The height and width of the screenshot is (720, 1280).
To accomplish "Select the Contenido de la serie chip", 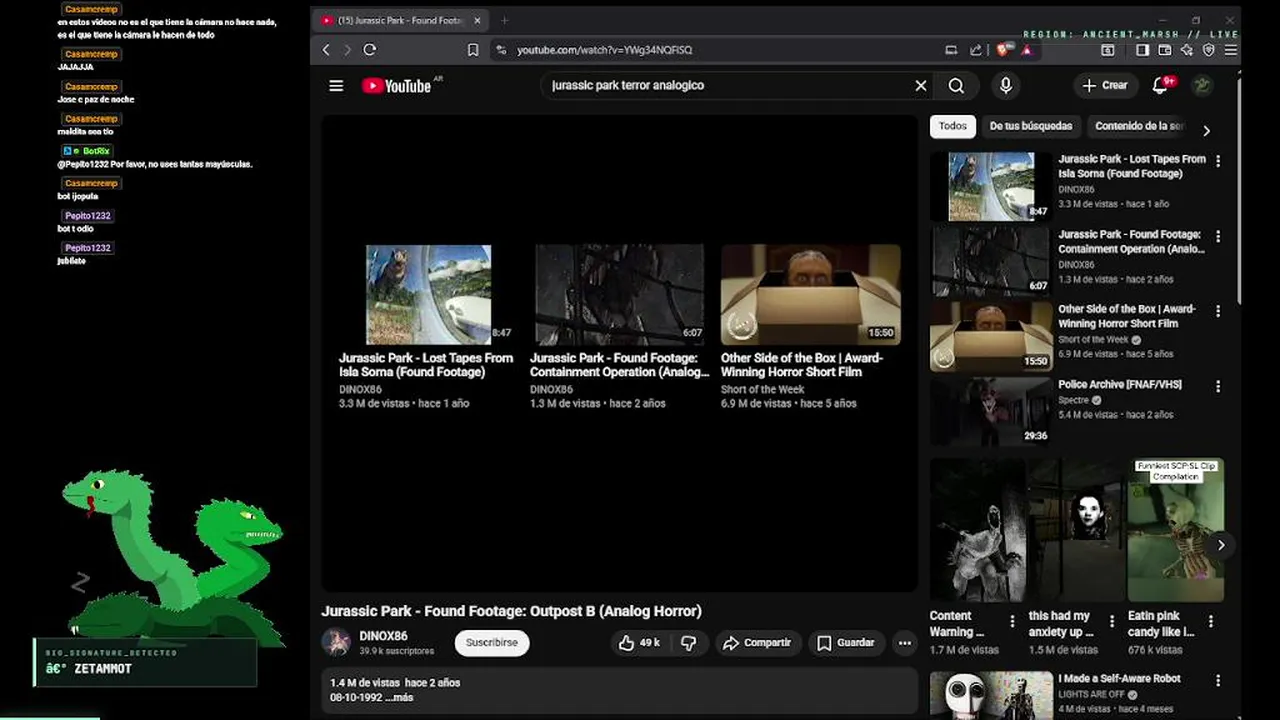I will click(1139, 126).
